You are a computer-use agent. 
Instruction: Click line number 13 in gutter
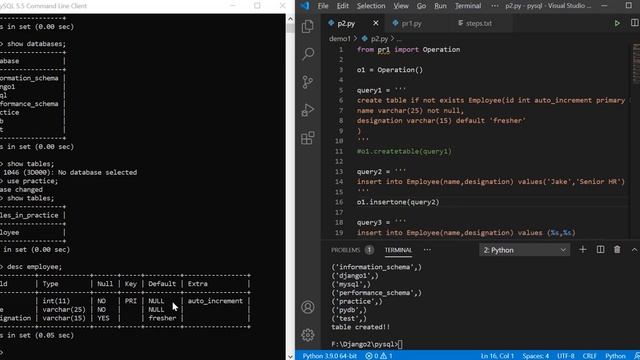pyautogui.click(x=339, y=172)
